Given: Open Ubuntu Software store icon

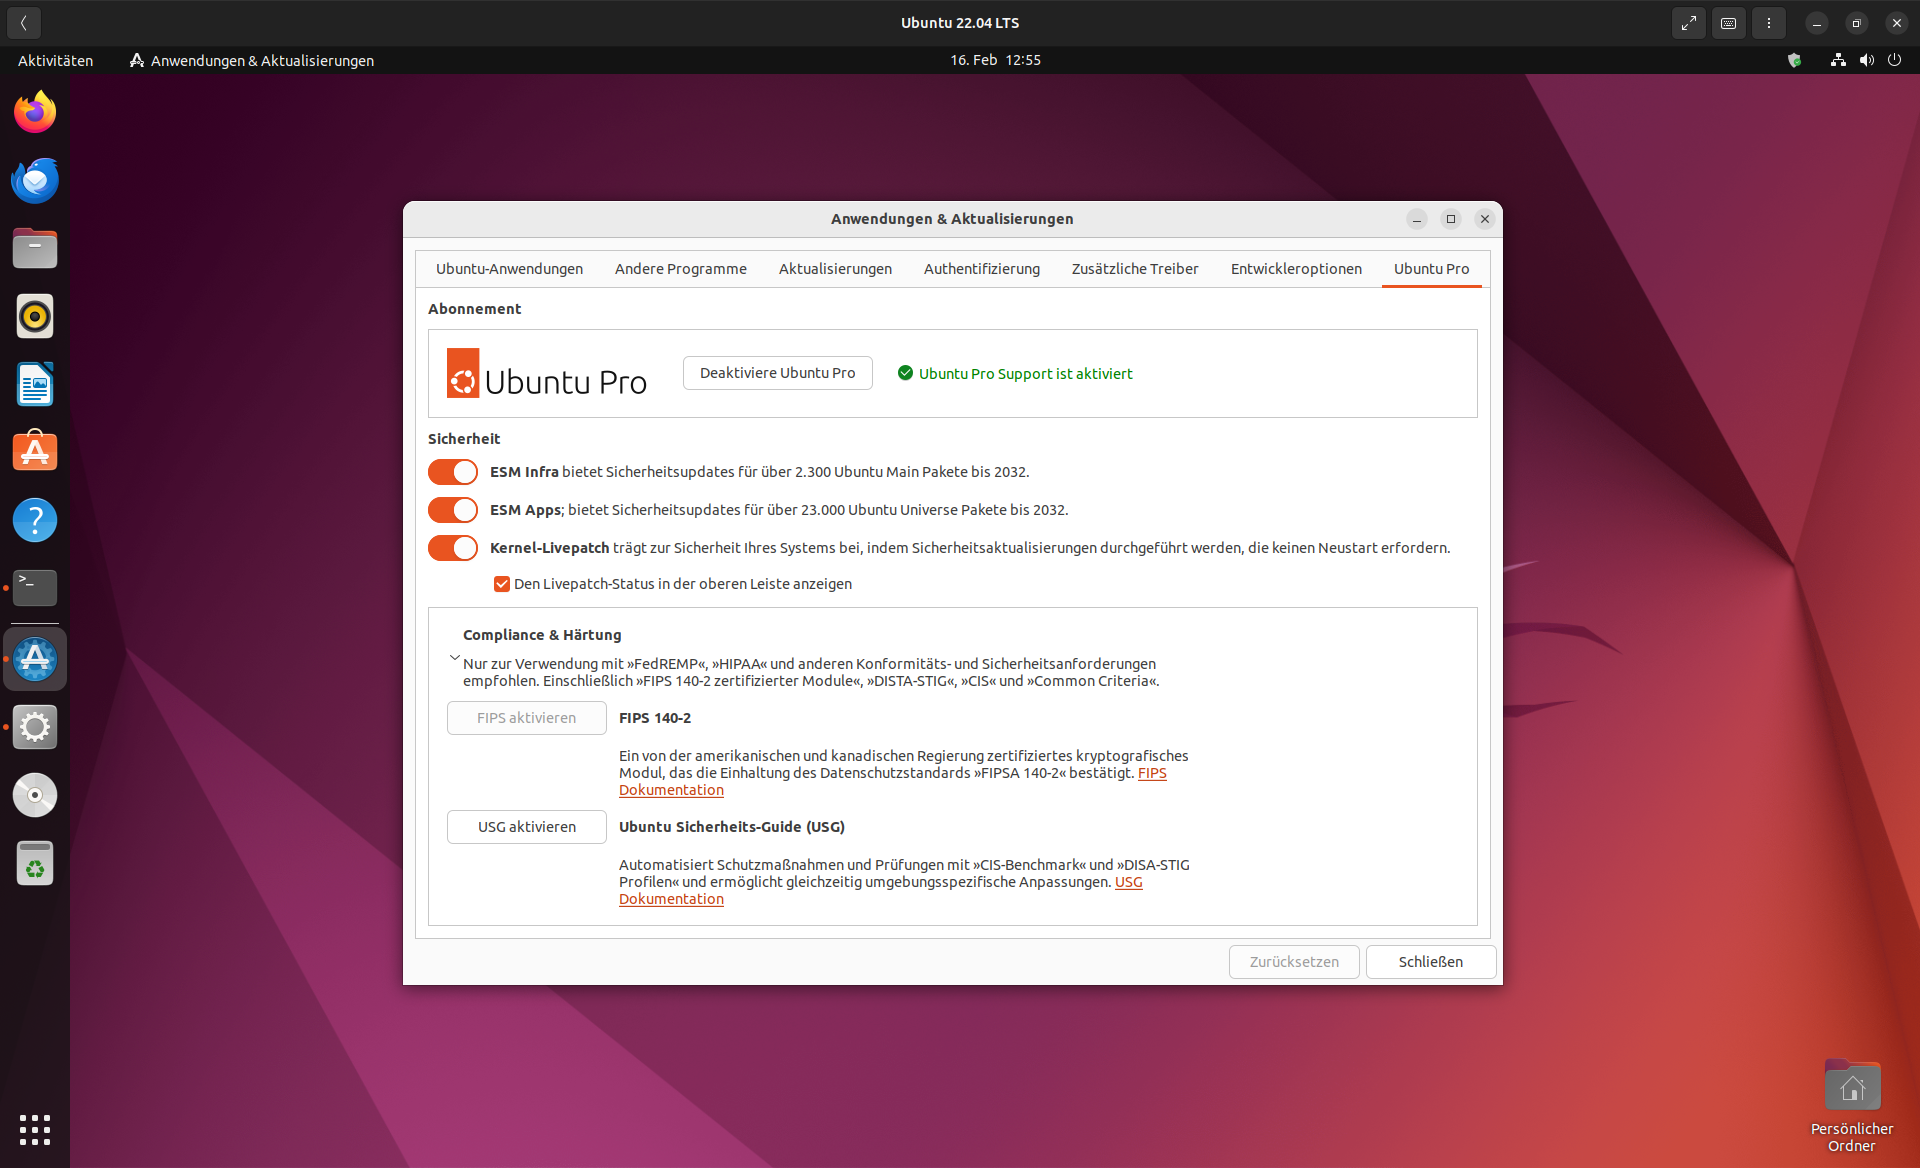Looking at the screenshot, I should click(35, 452).
